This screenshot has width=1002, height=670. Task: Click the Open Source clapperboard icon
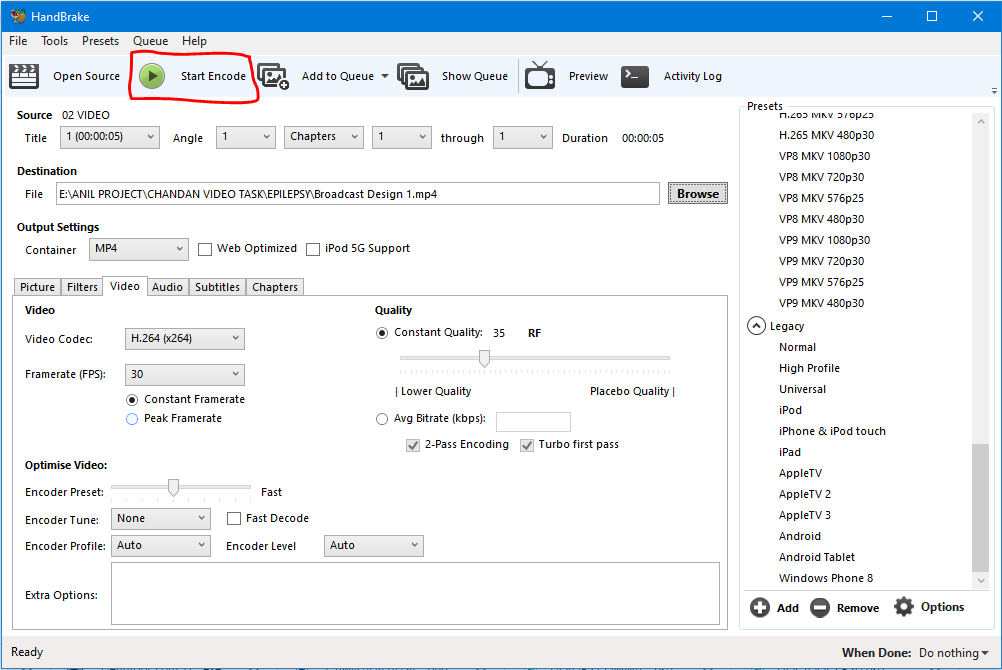click(24, 76)
